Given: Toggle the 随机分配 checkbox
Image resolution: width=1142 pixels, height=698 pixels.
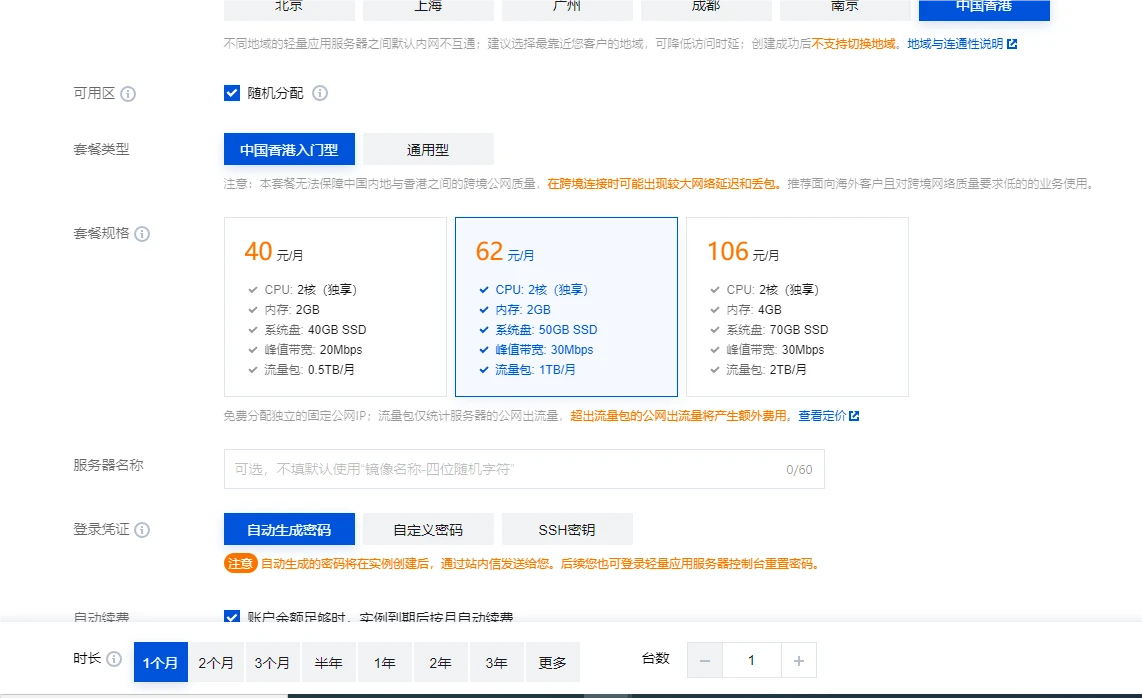Looking at the screenshot, I should (x=232, y=93).
